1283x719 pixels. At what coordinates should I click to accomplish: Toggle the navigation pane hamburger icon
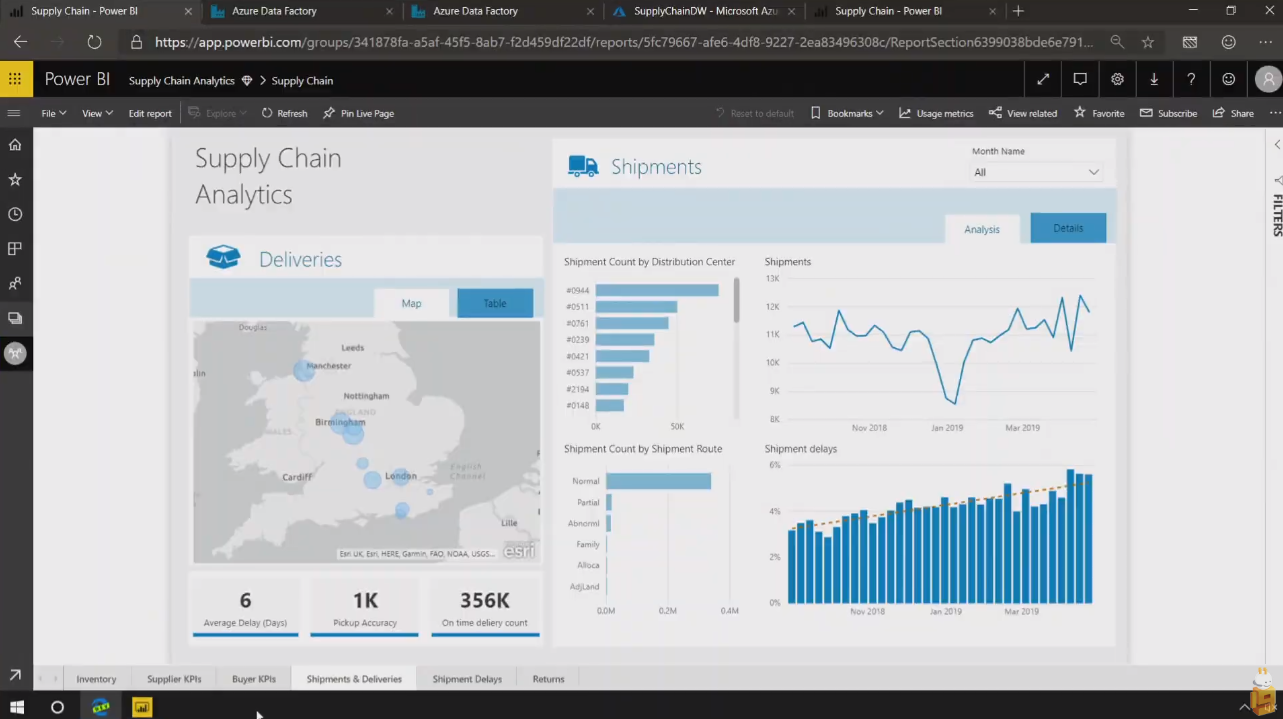[x=14, y=113]
